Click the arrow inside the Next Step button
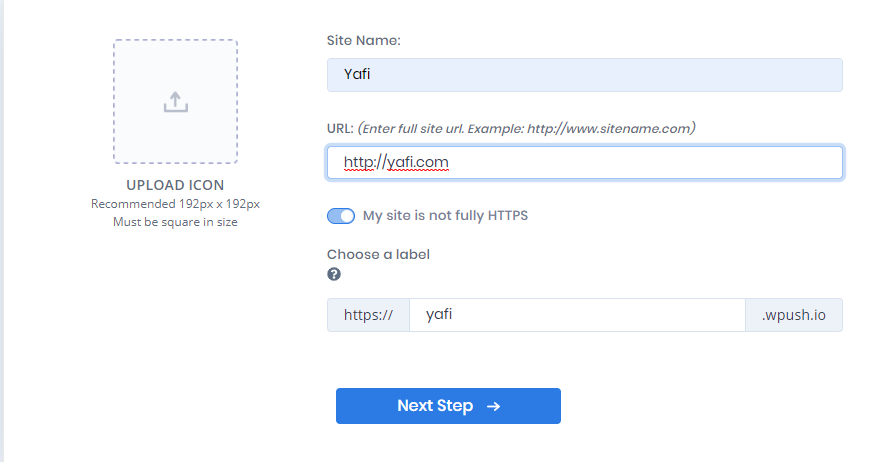 [x=493, y=406]
